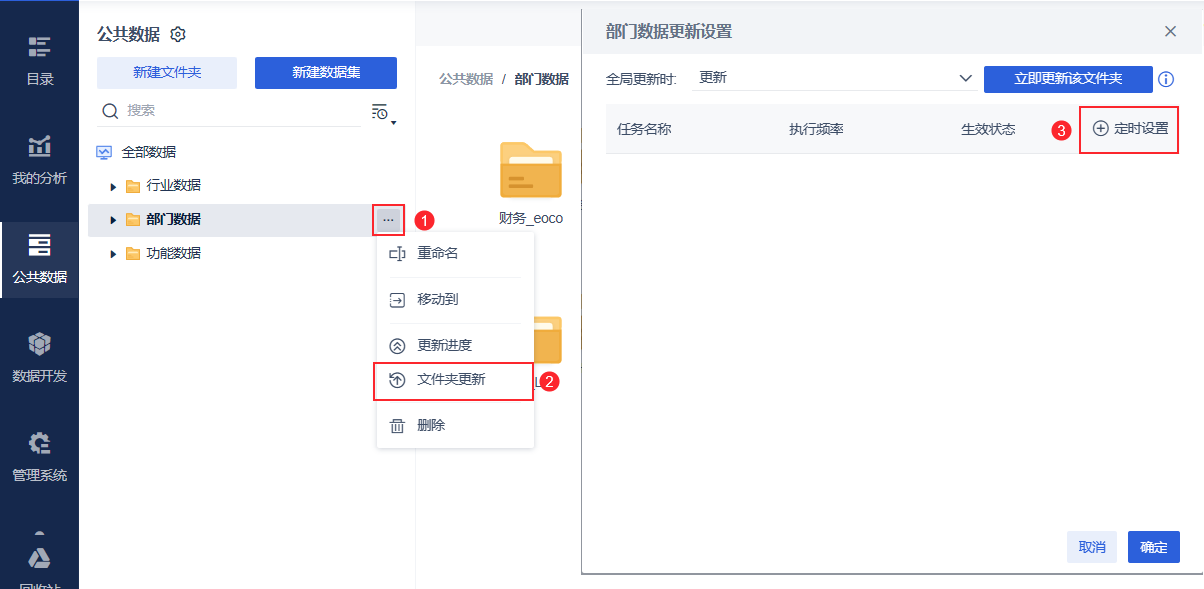Select 部门数据 folder in tree
The width and height of the screenshot is (1204, 589).
173,220
